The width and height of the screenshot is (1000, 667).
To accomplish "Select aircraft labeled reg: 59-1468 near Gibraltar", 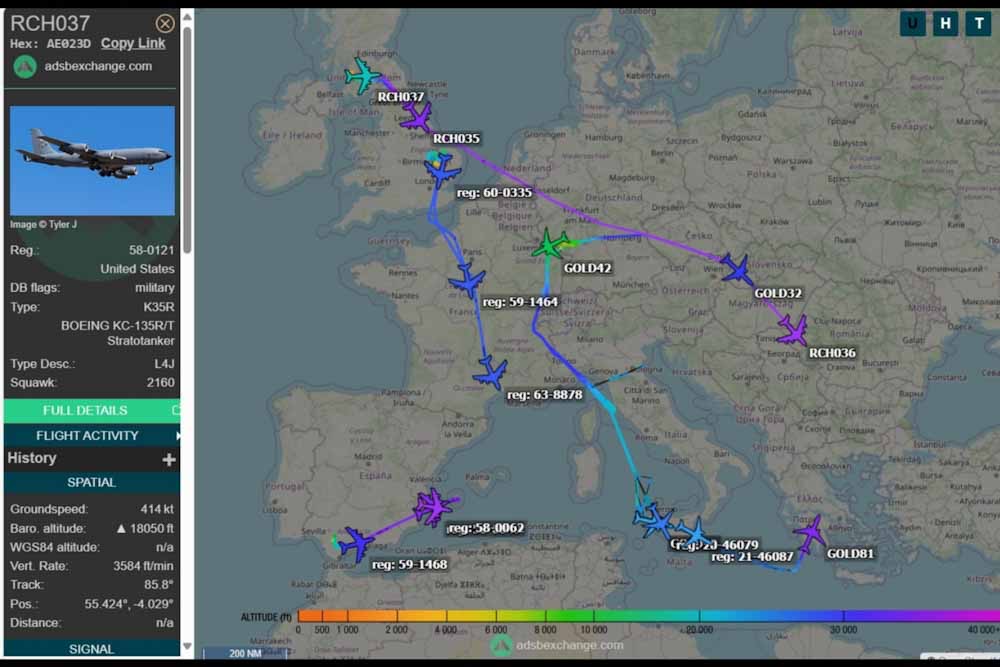I will [355, 543].
